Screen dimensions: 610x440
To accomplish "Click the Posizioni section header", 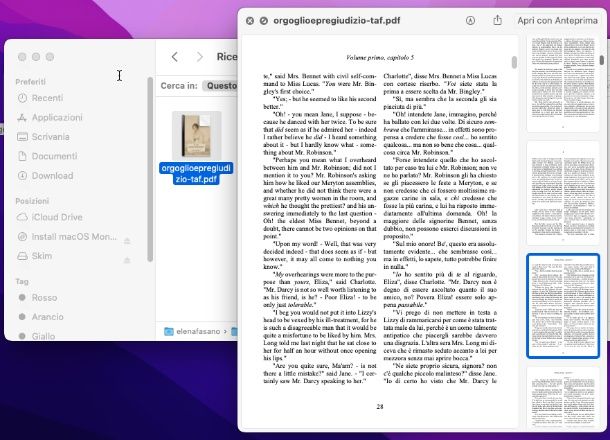I will (x=32, y=201).
